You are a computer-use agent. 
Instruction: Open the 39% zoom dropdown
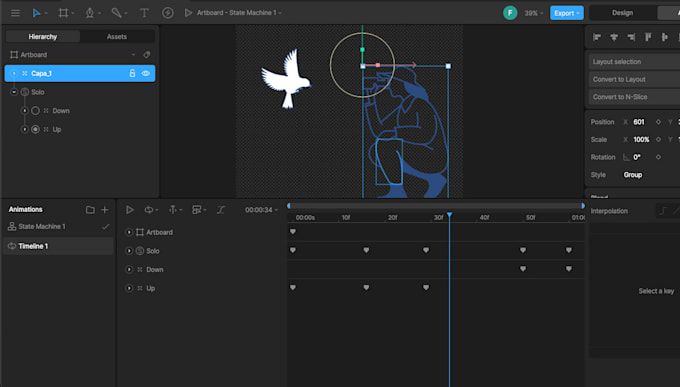(533, 13)
